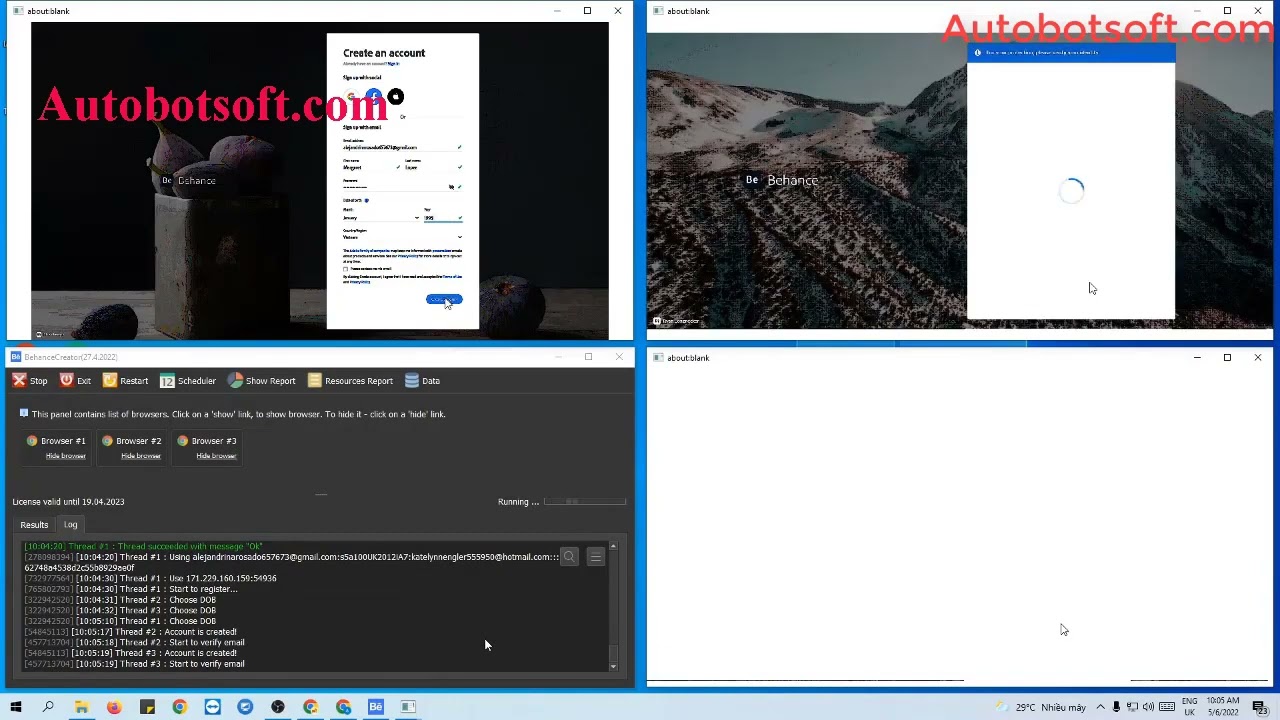Open Show Report
This screenshot has height=720, width=1280.
pos(261,380)
